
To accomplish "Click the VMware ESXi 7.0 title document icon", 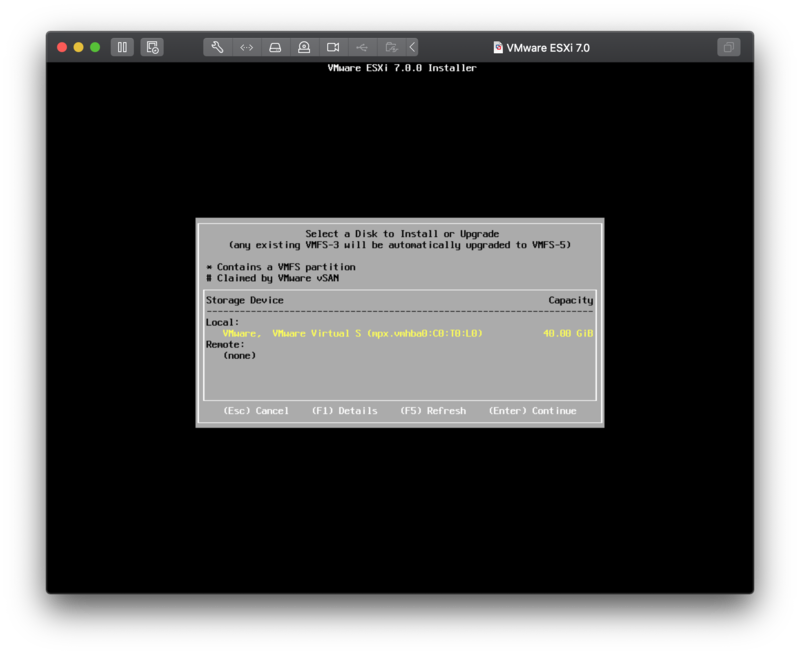I will point(498,47).
